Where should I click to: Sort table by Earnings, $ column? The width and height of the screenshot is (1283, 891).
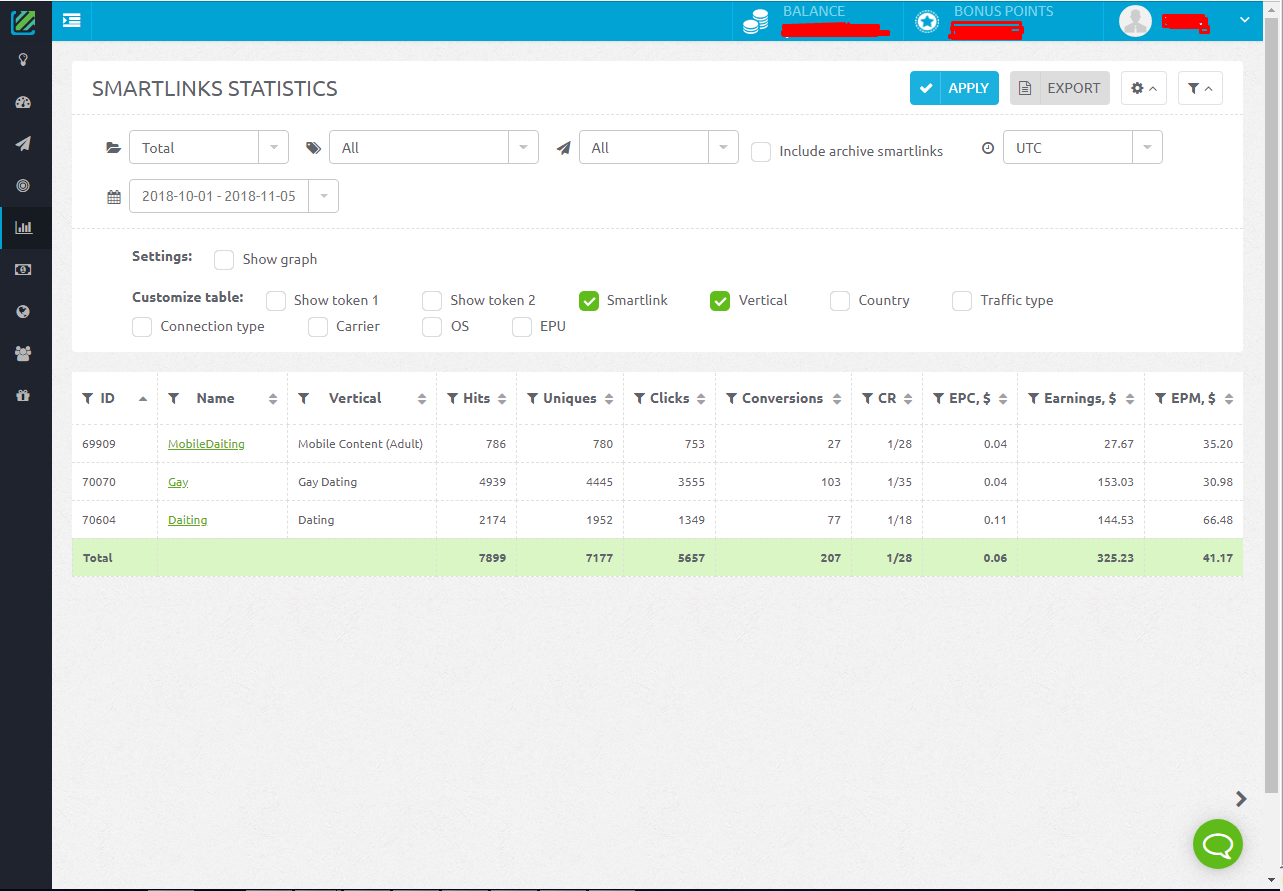point(1080,398)
